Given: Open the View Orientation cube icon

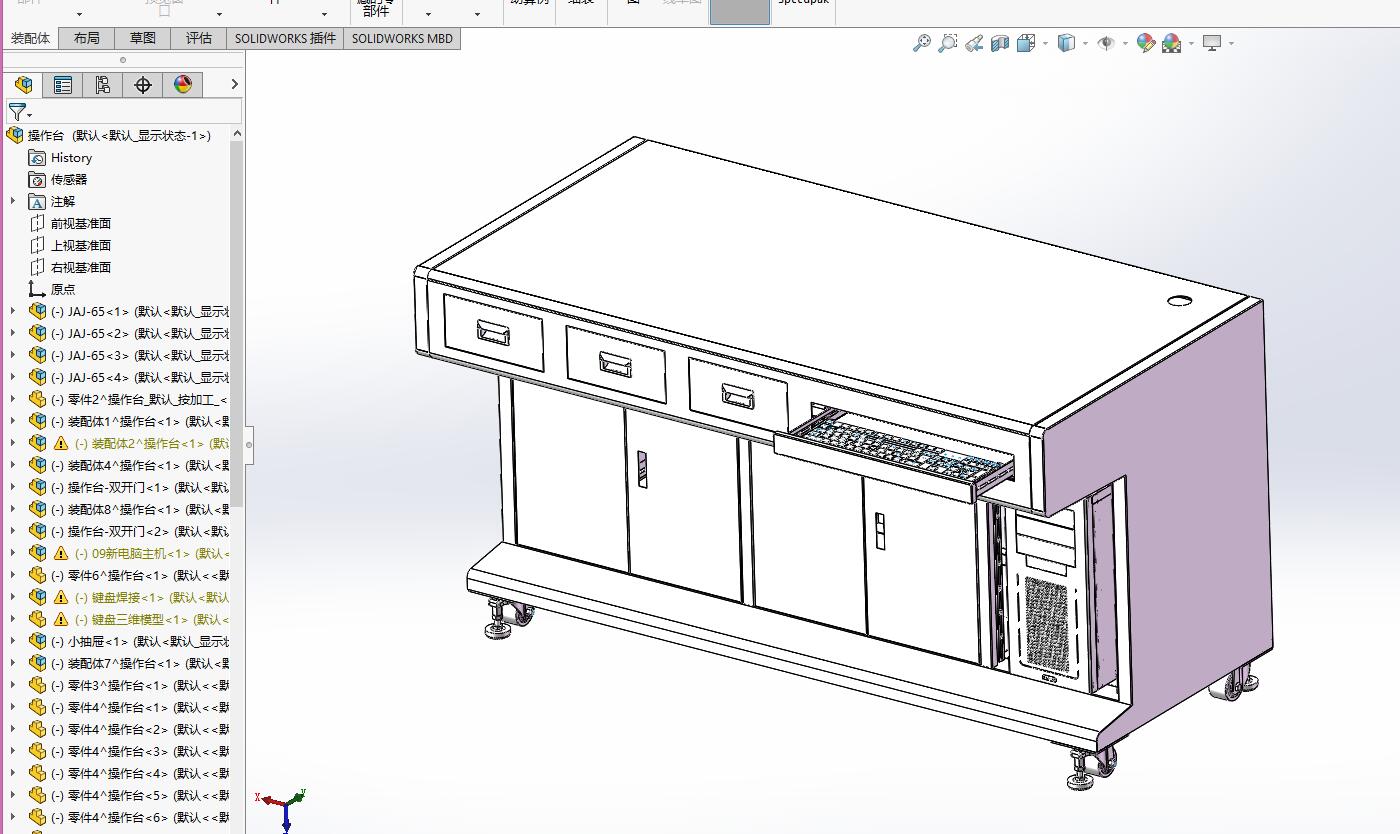Looking at the screenshot, I should [1025, 43].
